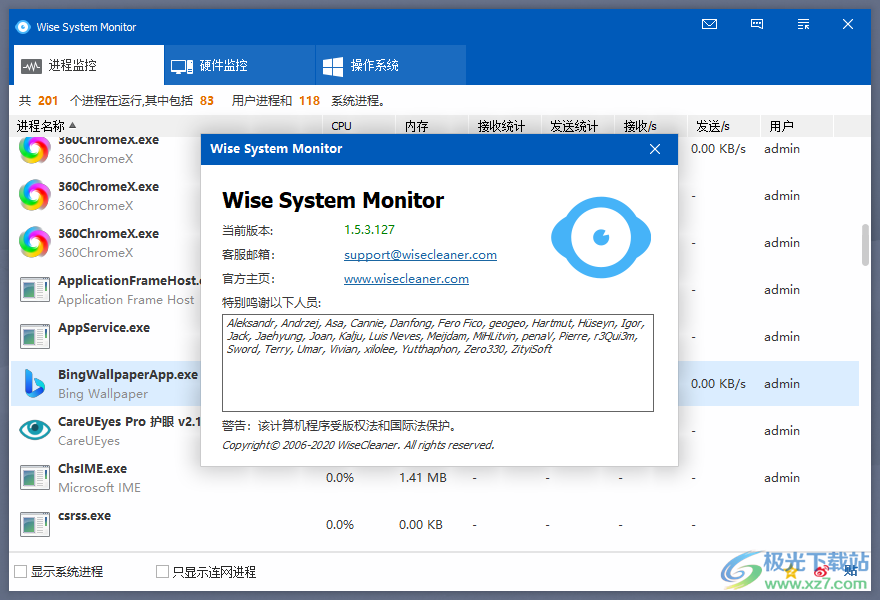Check the 只显示连网进程 option
This screenshot has width=880, height=600.
click(x=162, y=571)
